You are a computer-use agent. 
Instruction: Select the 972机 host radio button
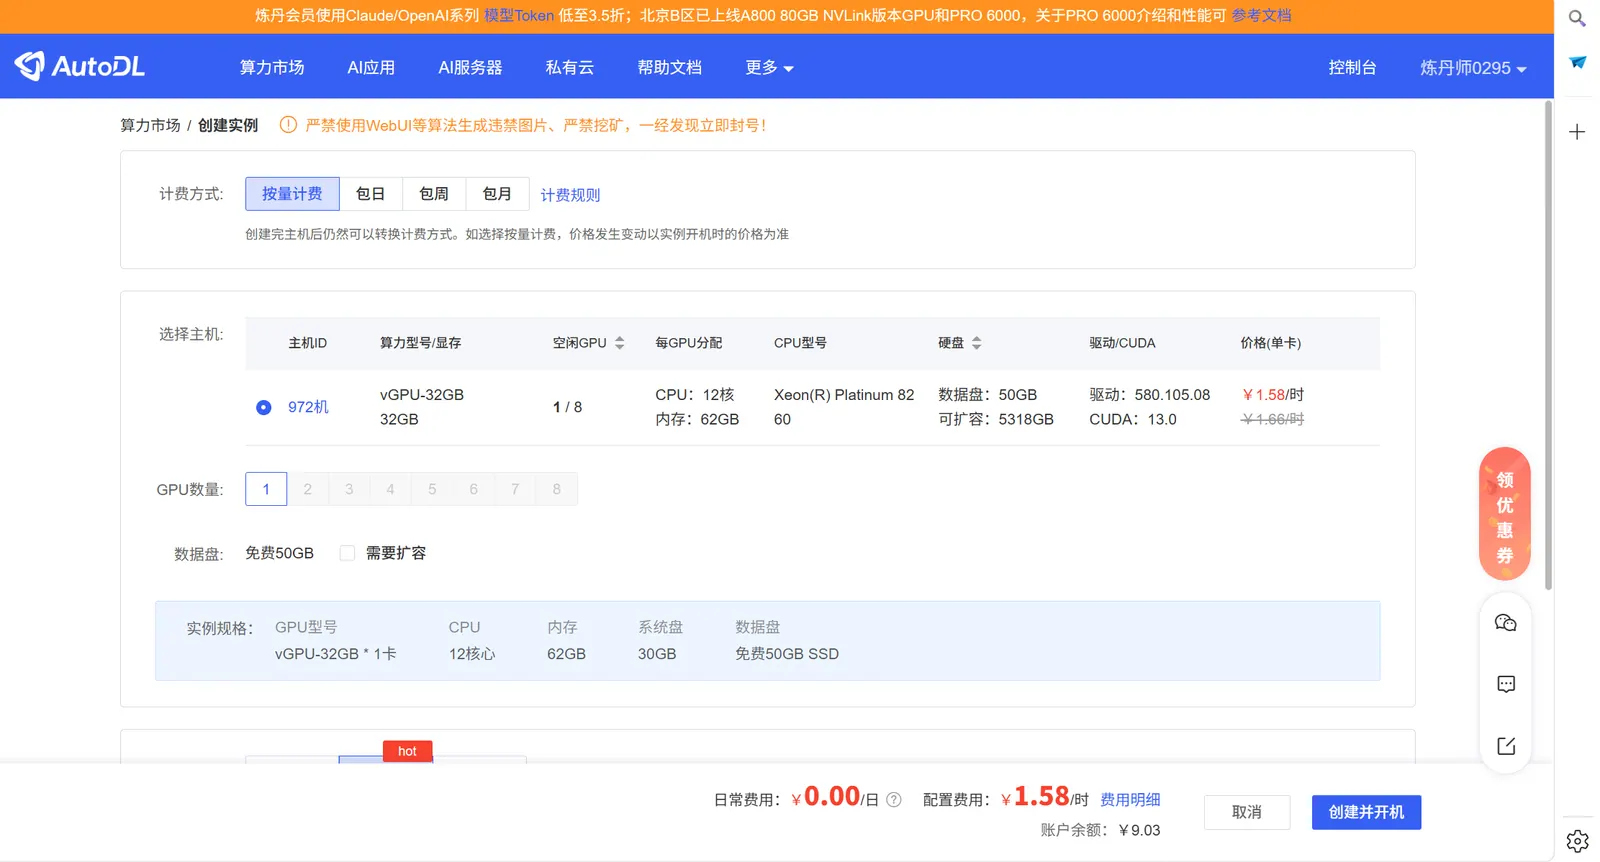tap(264, 407)
